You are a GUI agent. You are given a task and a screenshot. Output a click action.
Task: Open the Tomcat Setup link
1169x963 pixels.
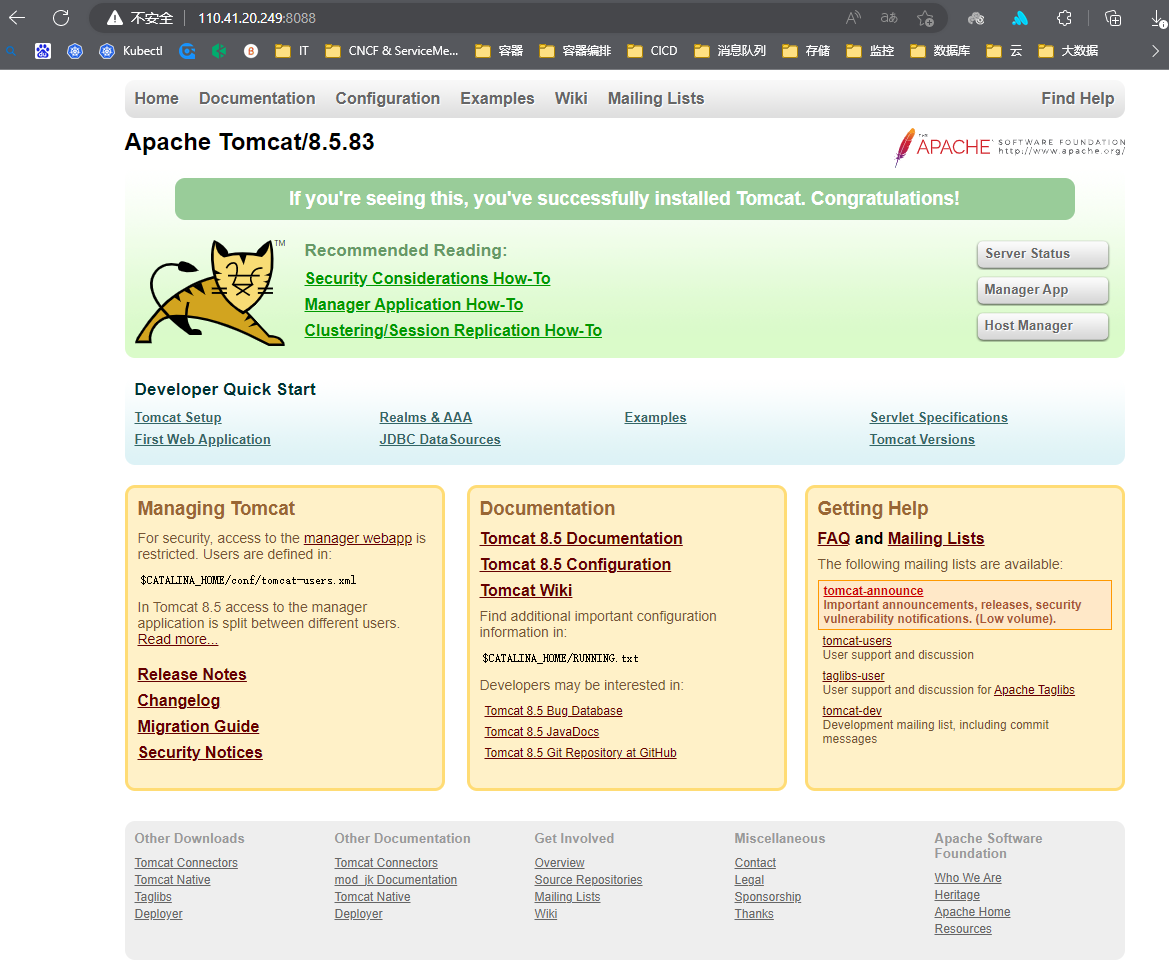[x=178, y=417]
